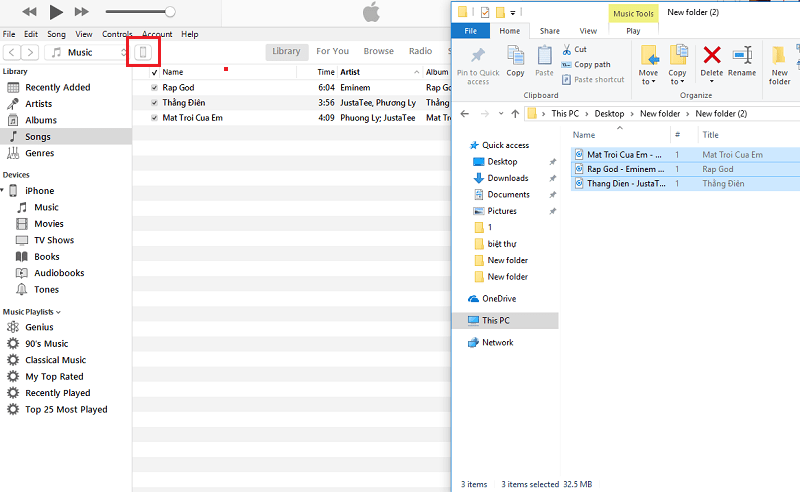800x492 pixels.
Task: Open Movies under iPhone device
Action: pyautogui.click(x=48, y=224)
